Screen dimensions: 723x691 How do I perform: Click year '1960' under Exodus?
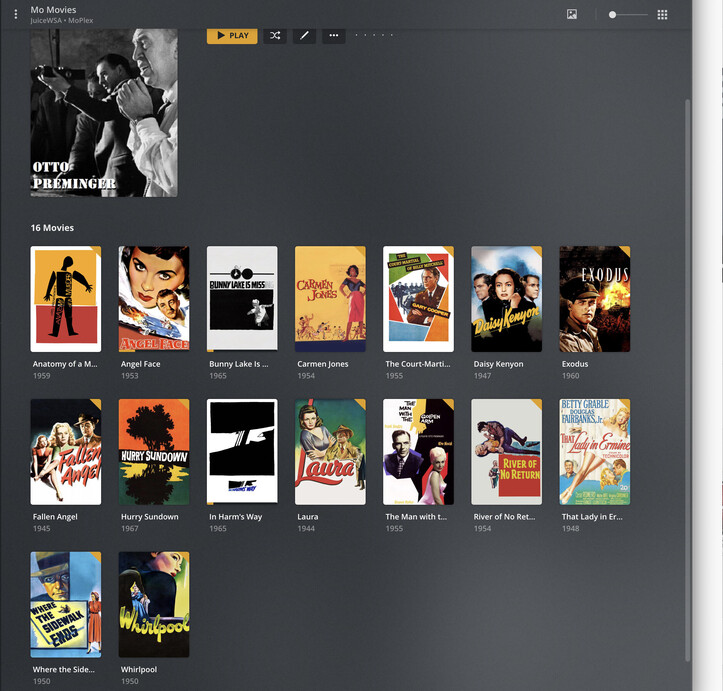point(570,376)
